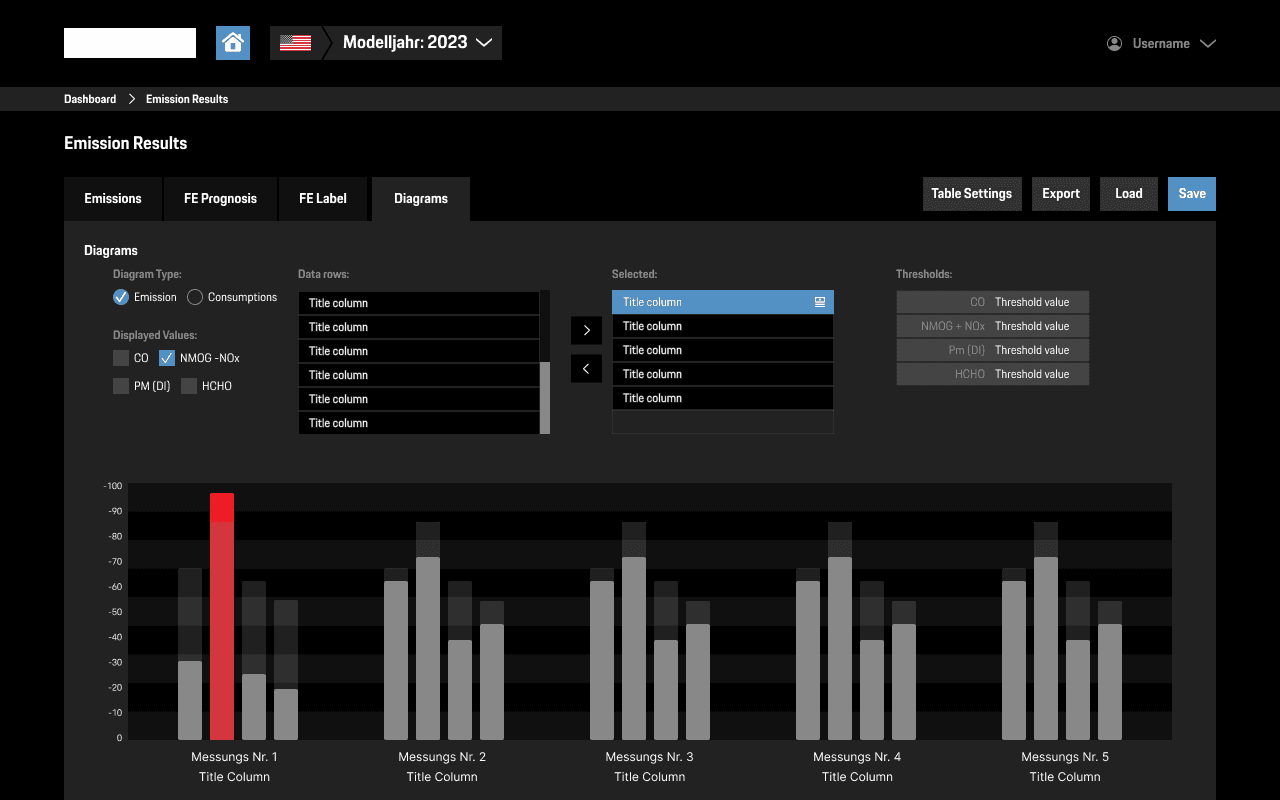The height and width of the screenshot is (800, 1280).
Task: Check the HCHO displayed value
Action: point(189,385)
